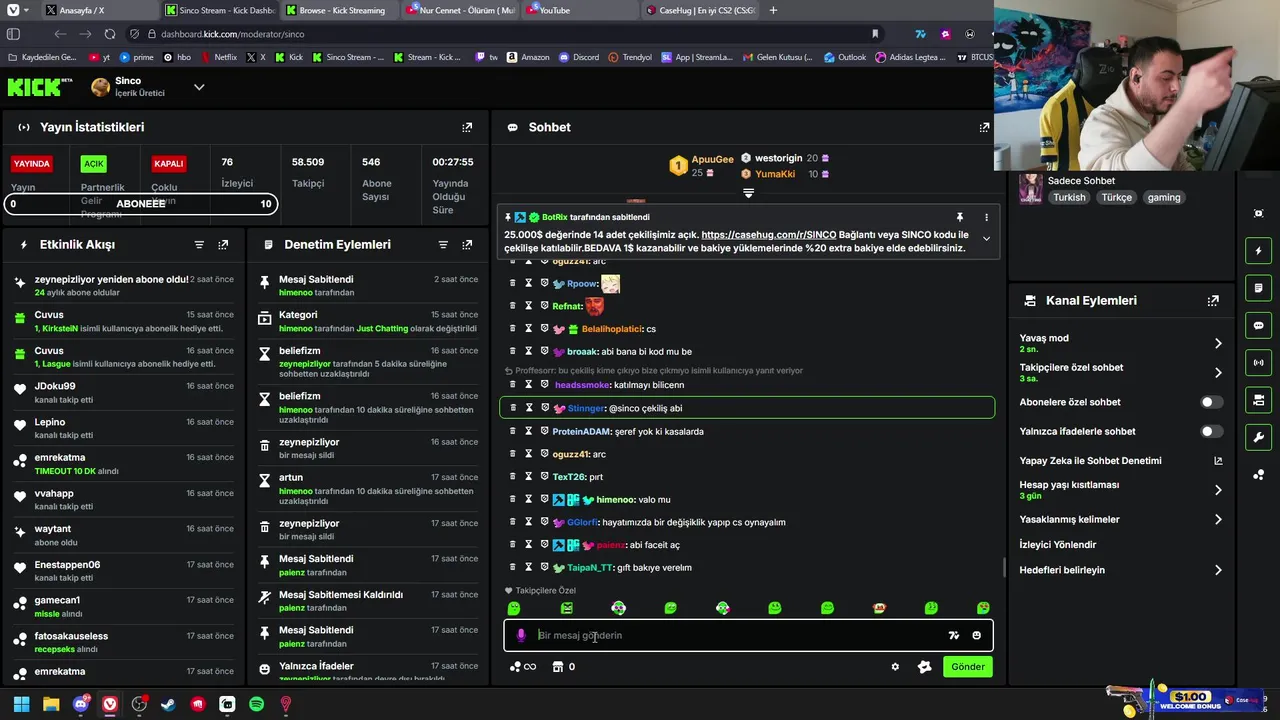Open the Denetim Eylemleri filter icon

pyautogui.click(x=443, y=244)
